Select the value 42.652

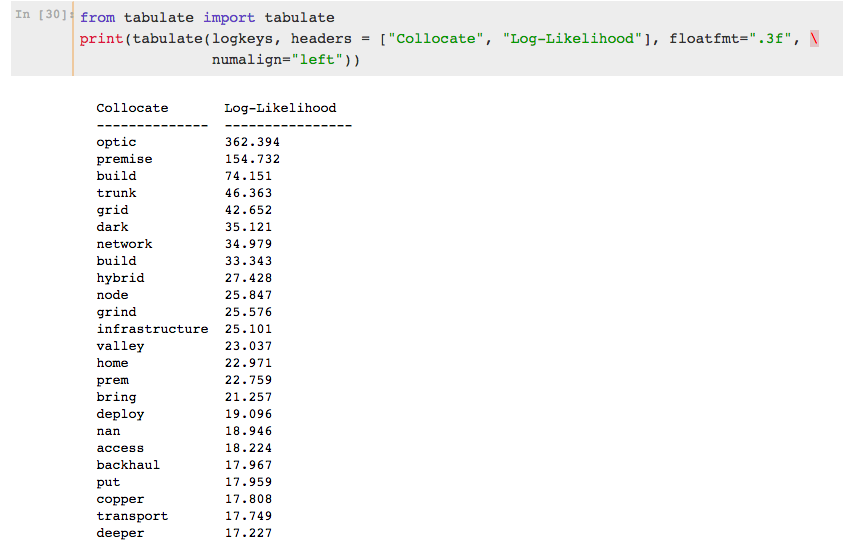tap(248, 210)
